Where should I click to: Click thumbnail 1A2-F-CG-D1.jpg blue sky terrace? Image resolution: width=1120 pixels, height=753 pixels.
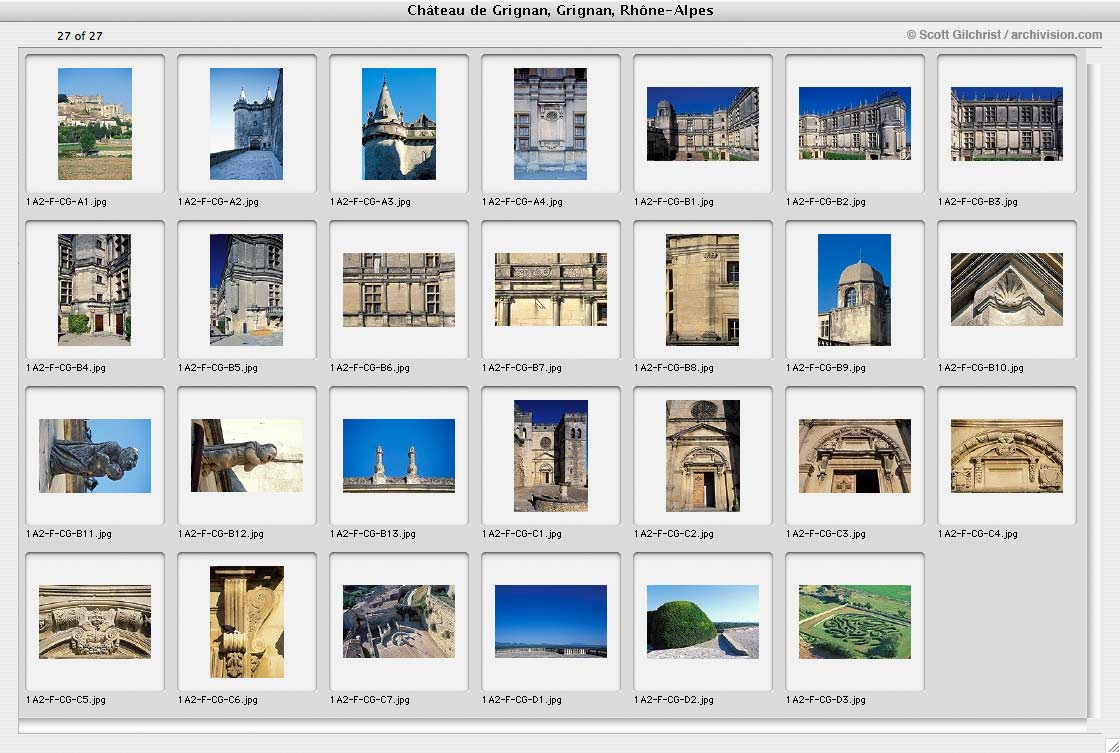[x=551, y=622]
